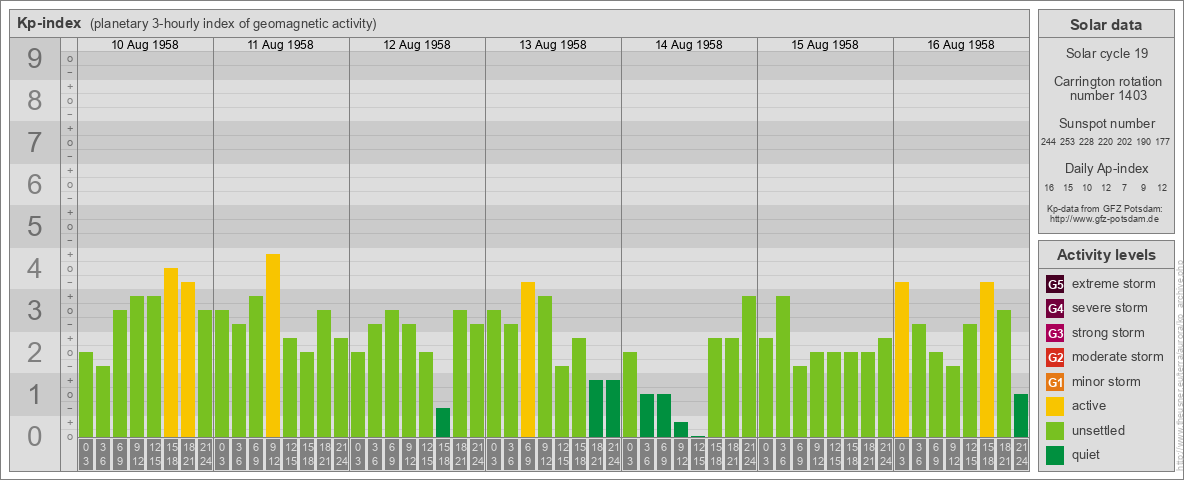
Task: Click the sunspot value 228
Action: pyautogui.click(x=1087, y=142)
